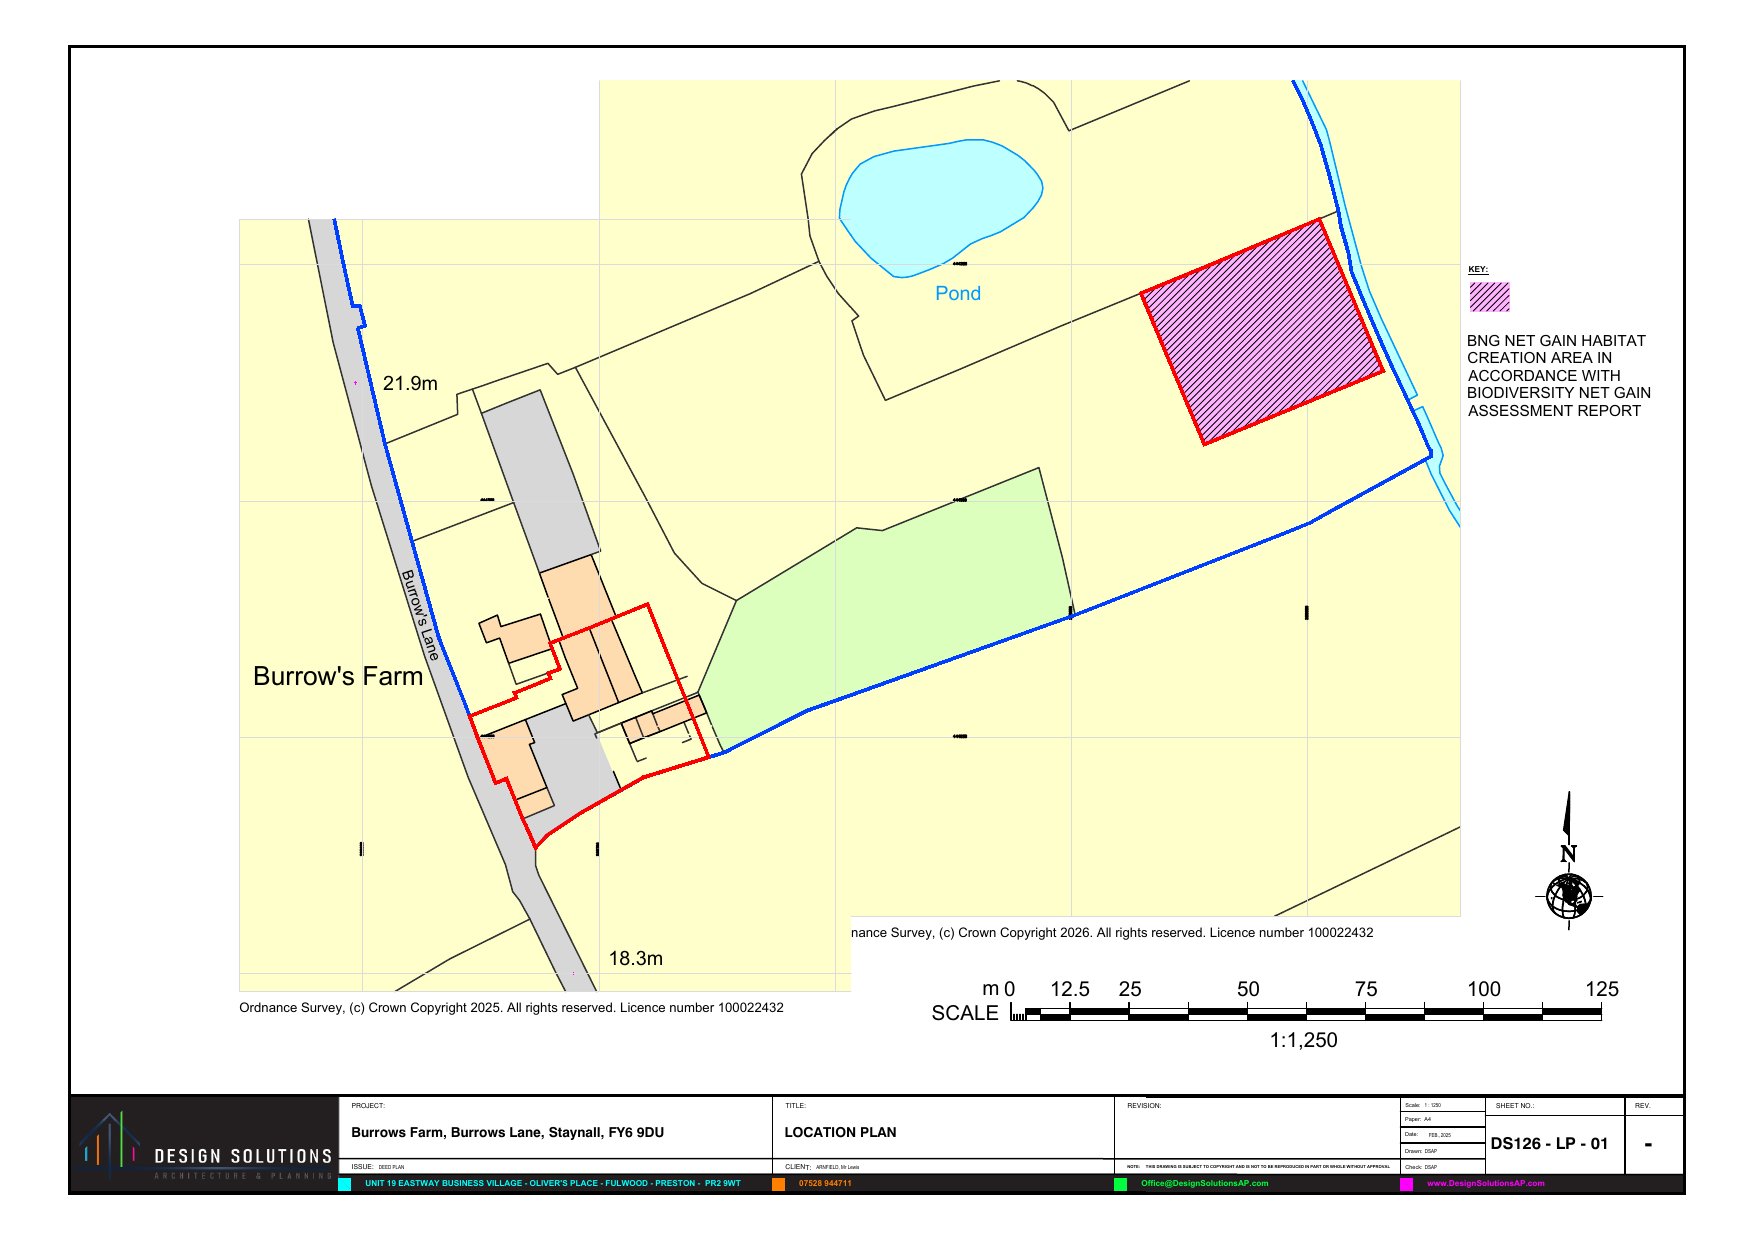This screenshot has height=1240, width=1755.
Task: Click the sheet number DS126 - LP - 01
Action: 1549,1144
